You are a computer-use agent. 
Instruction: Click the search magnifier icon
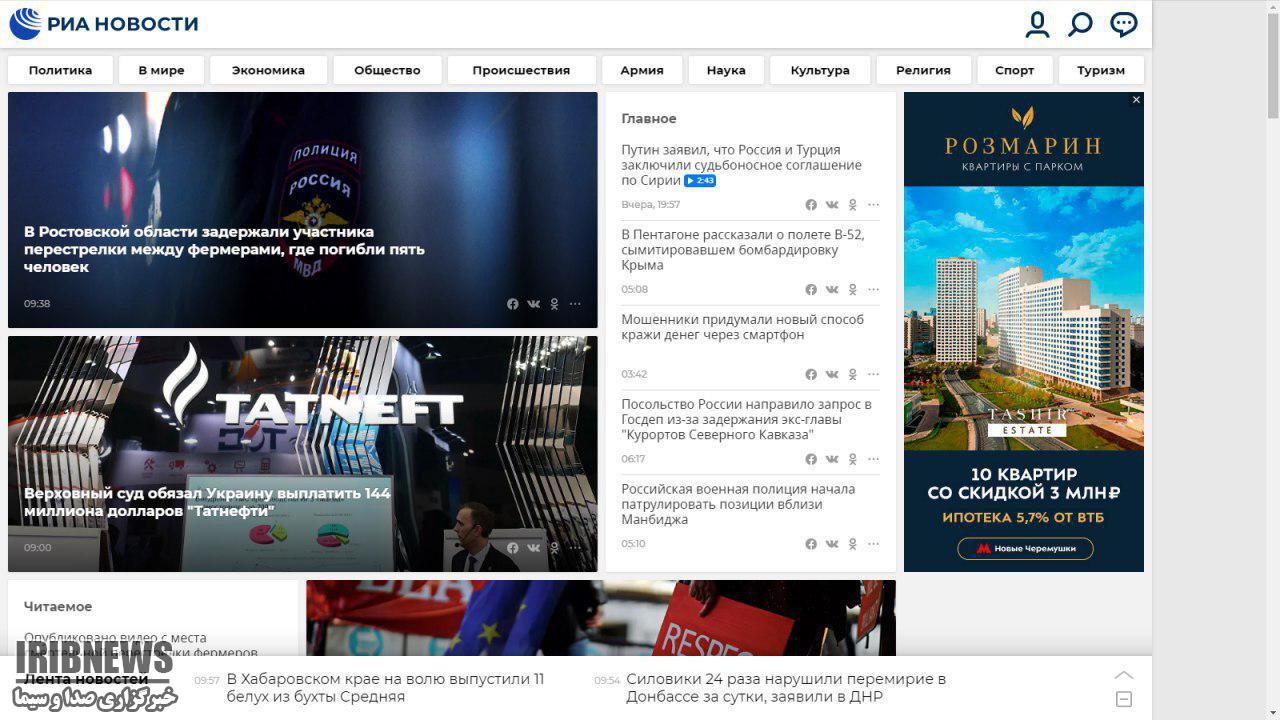tap(1080, 24)
